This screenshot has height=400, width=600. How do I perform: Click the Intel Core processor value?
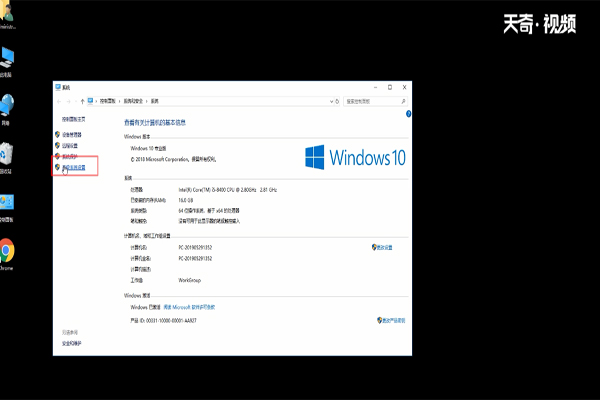tap(228, 190)
